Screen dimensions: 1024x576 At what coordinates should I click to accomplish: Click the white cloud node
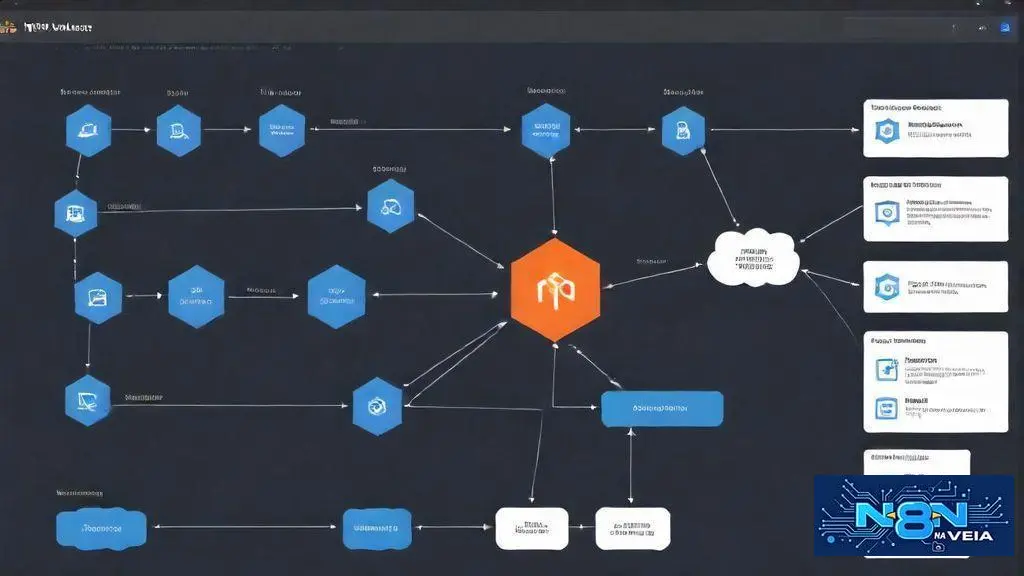coord(753,259)
